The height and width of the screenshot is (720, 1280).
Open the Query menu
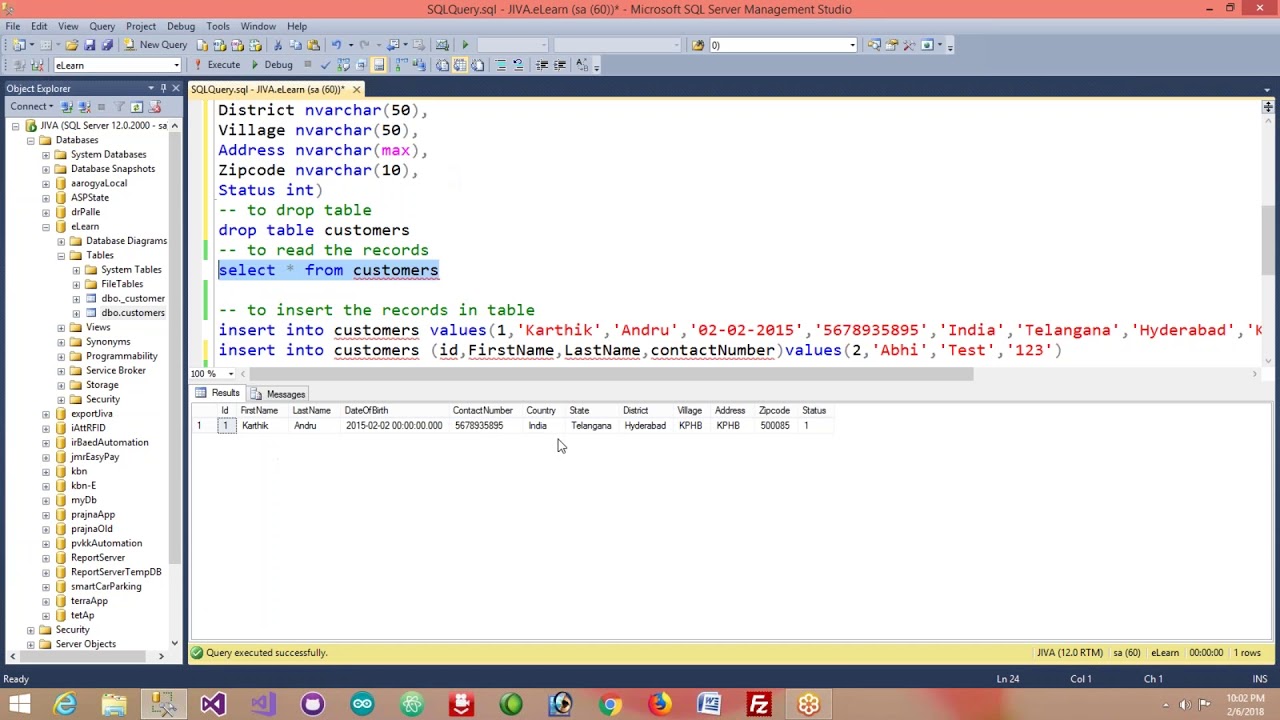[102, 26]
